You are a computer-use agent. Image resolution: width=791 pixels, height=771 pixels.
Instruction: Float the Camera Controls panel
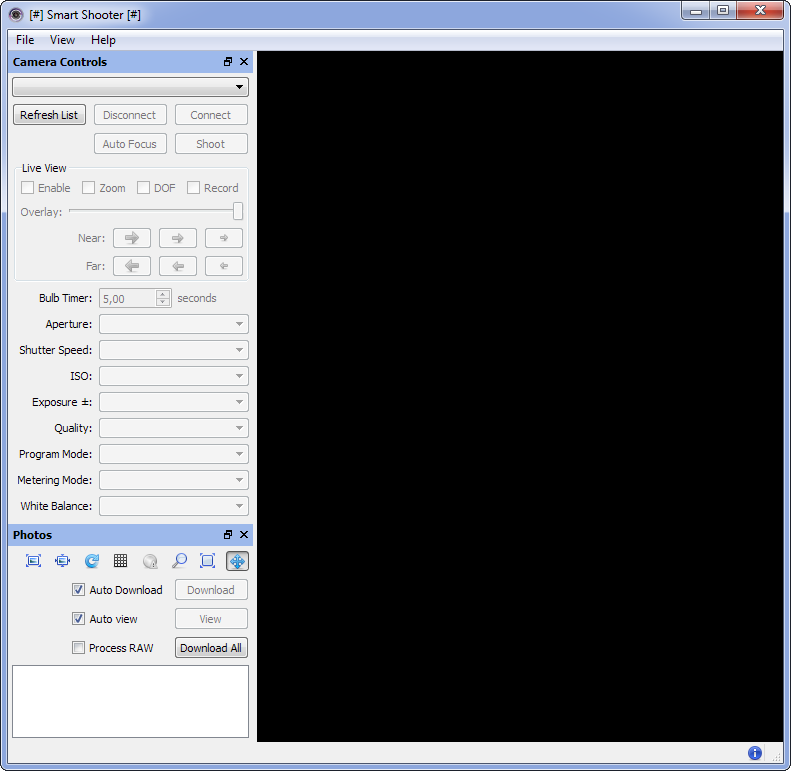[x=228, y=62]
